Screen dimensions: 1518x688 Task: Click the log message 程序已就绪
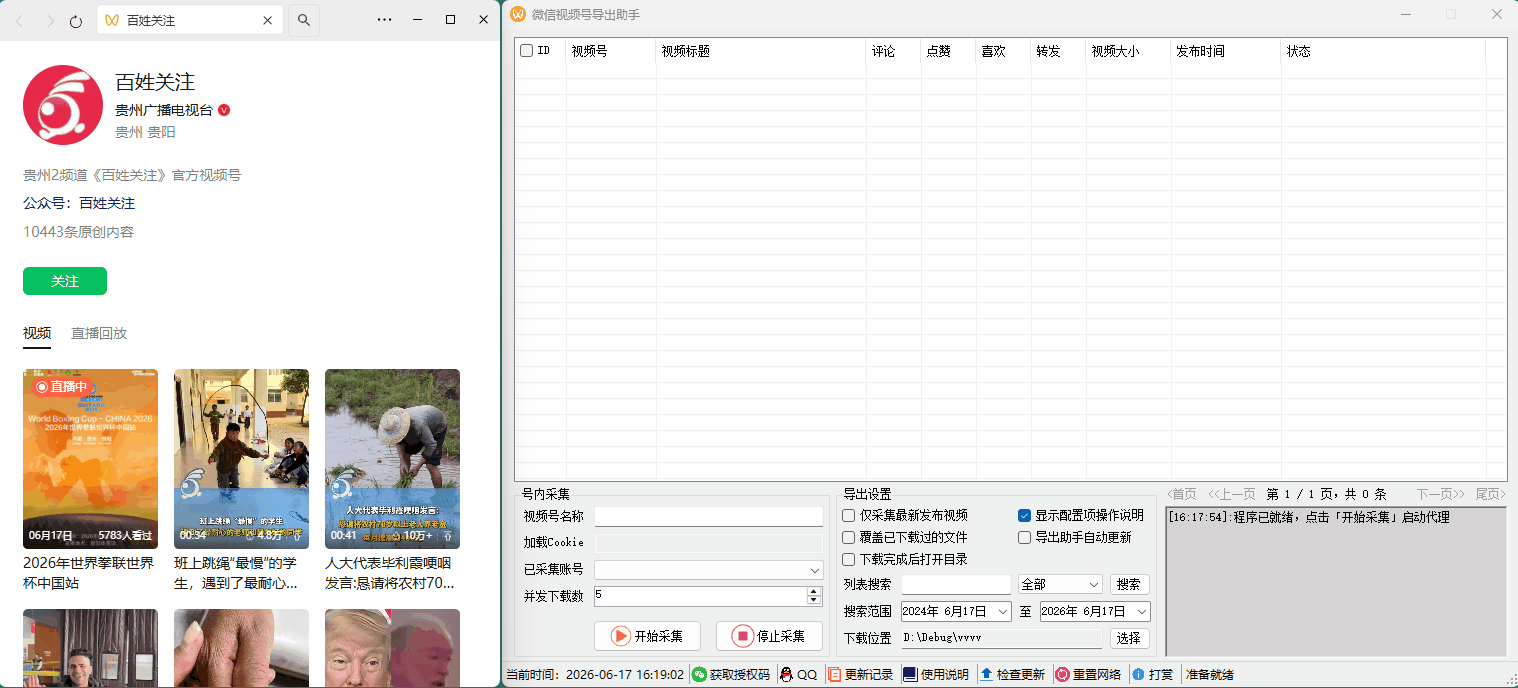pos(1309,517)
